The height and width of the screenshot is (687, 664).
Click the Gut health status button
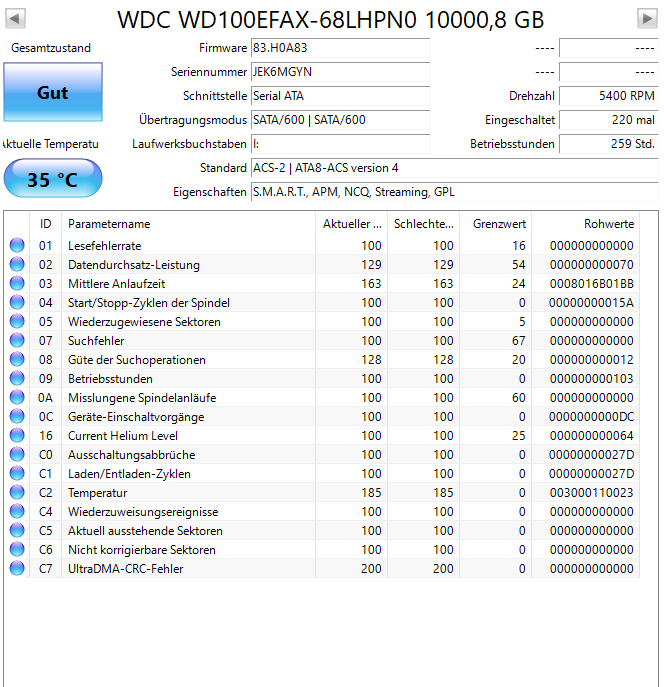tap(53, 92)
